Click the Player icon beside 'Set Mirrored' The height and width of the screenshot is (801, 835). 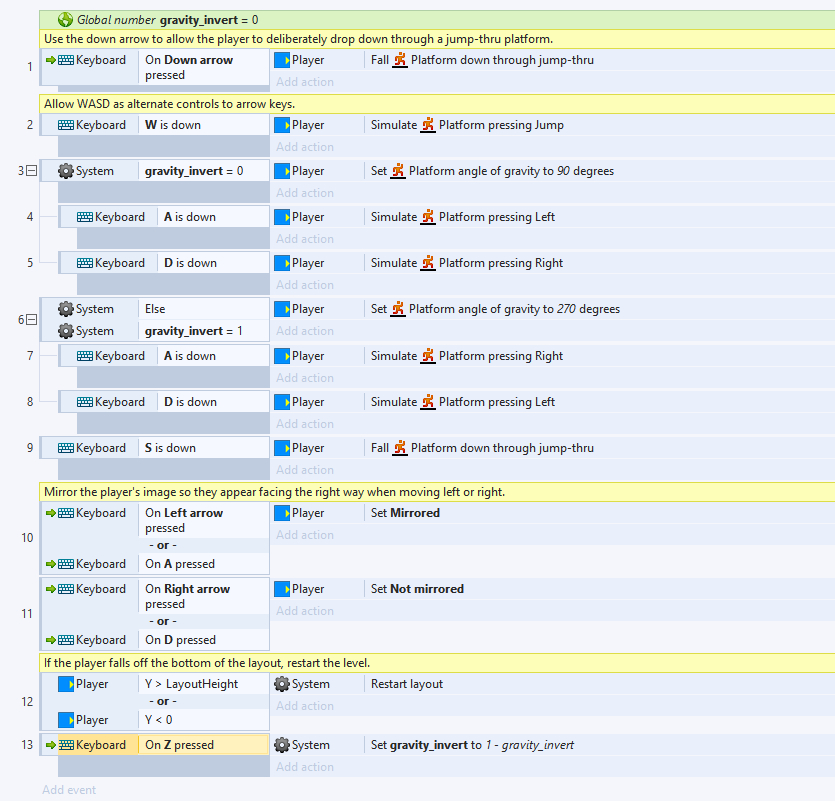click(x=282, y=513)
